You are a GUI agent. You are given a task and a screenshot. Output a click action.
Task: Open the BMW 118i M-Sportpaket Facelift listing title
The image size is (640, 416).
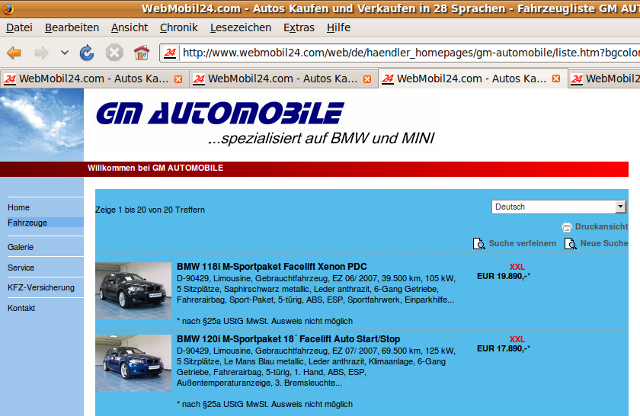272,267
